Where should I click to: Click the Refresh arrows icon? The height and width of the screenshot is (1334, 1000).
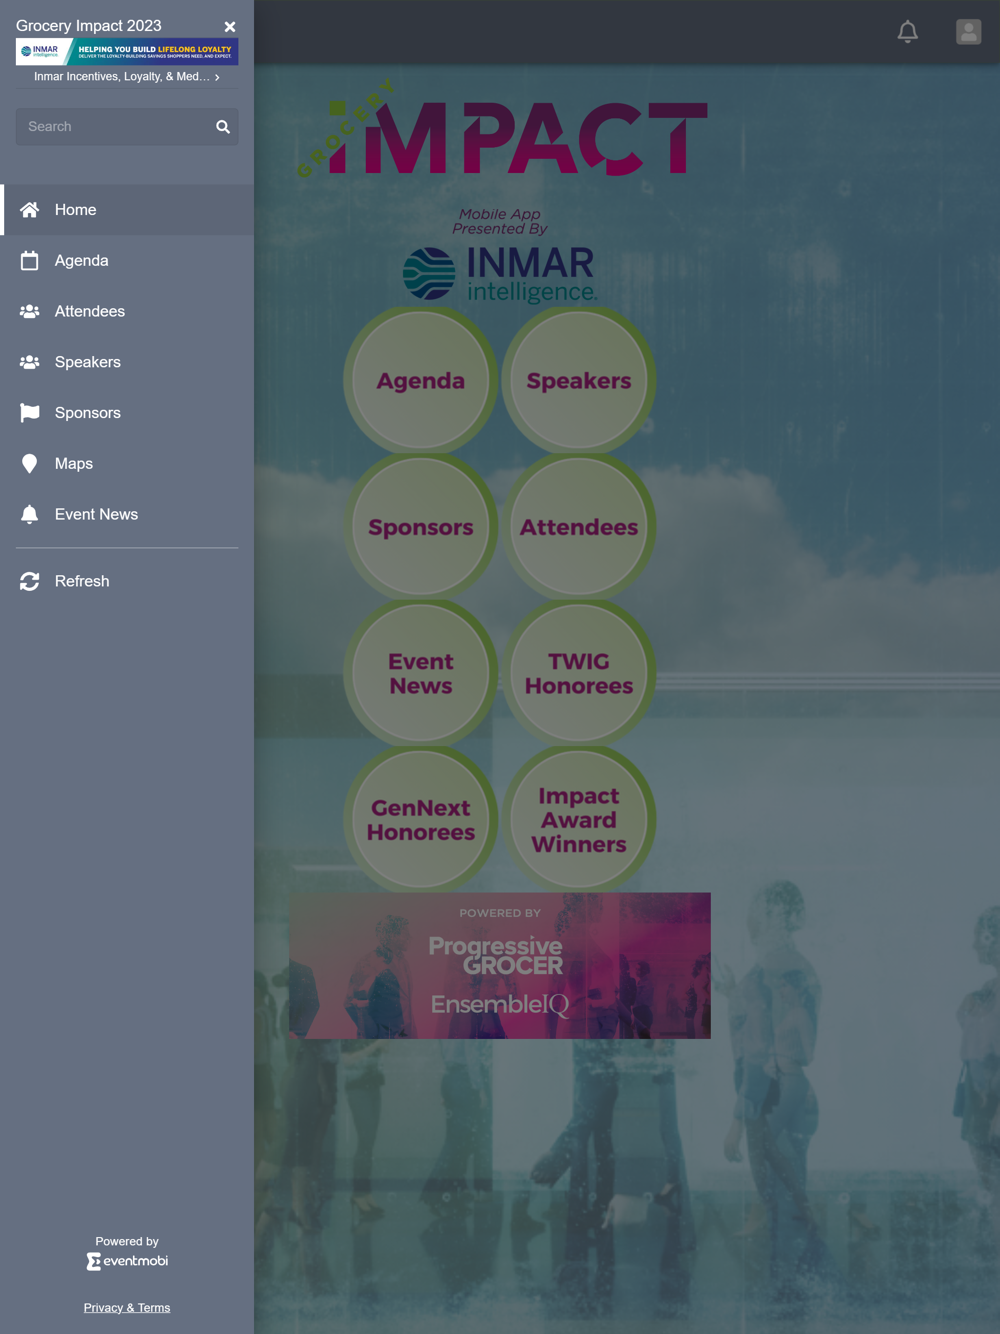pos(30,581)
